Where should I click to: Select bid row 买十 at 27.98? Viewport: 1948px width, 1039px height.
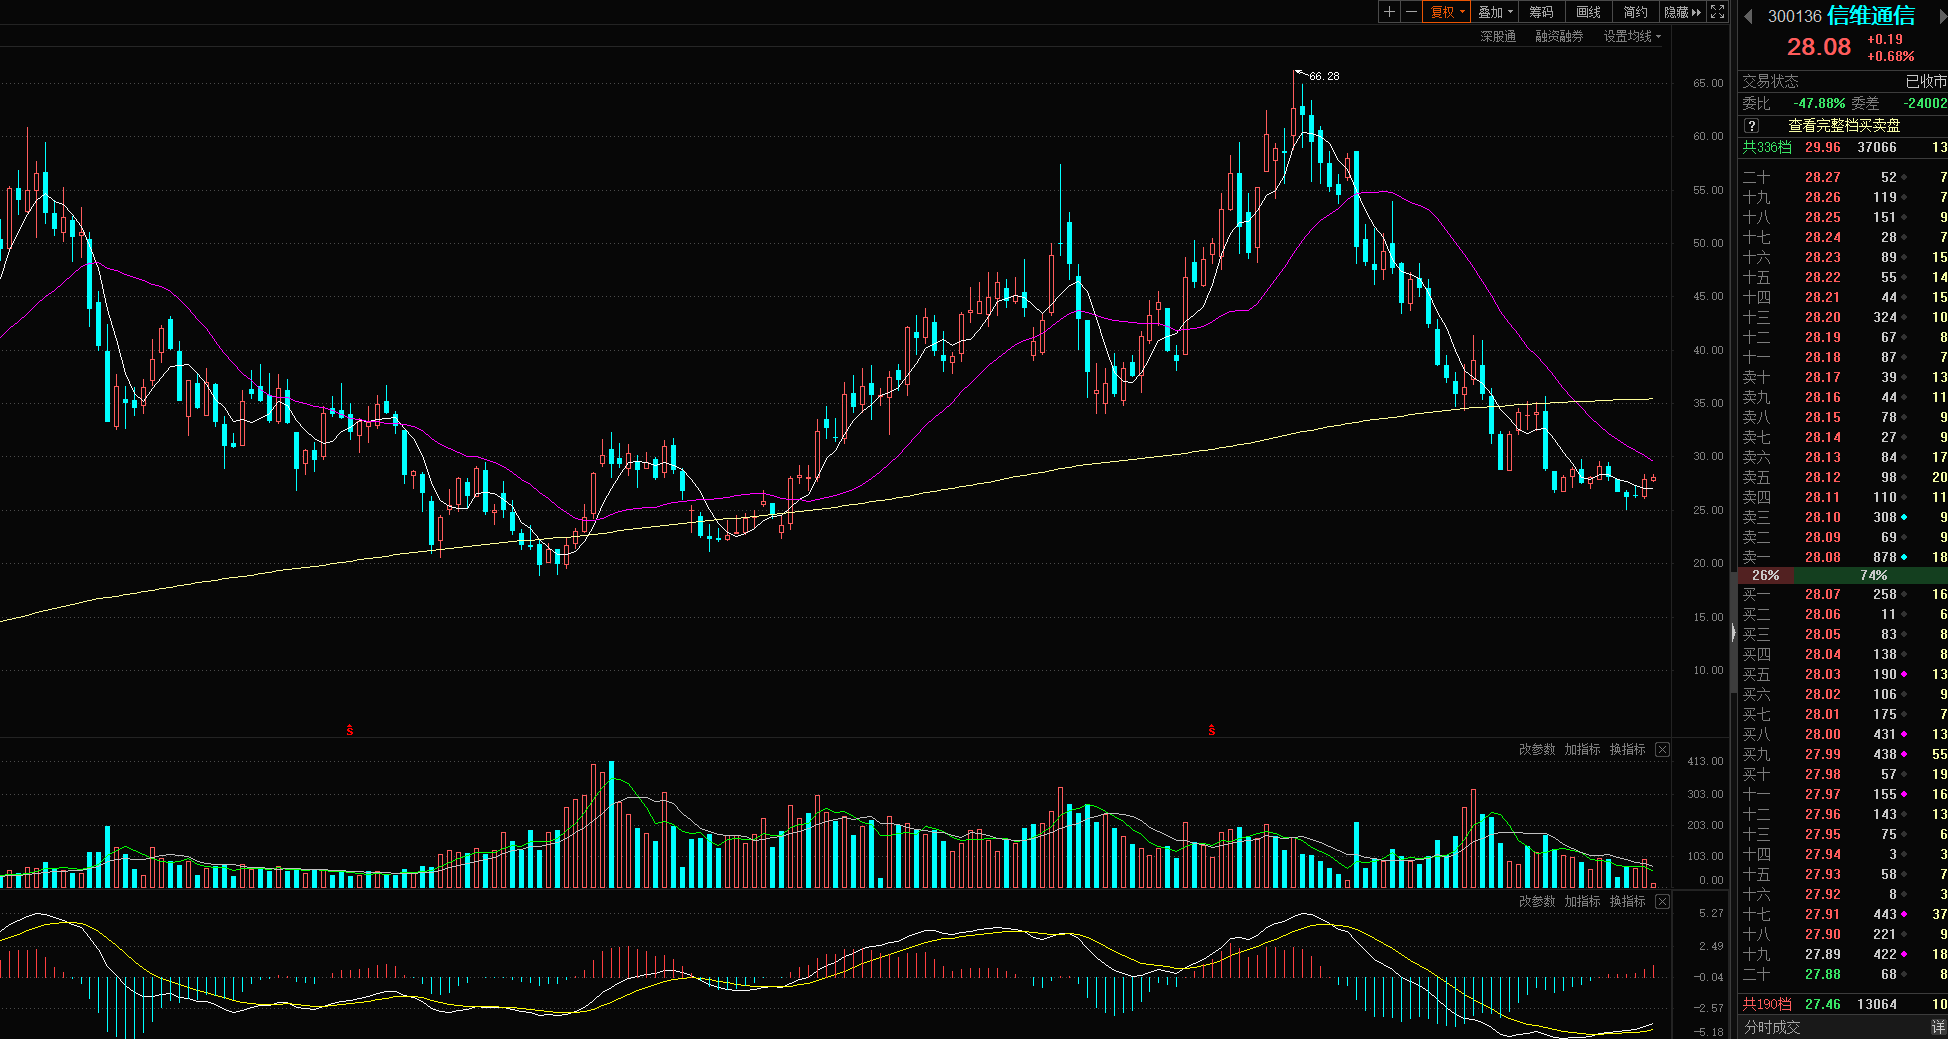1843,774
